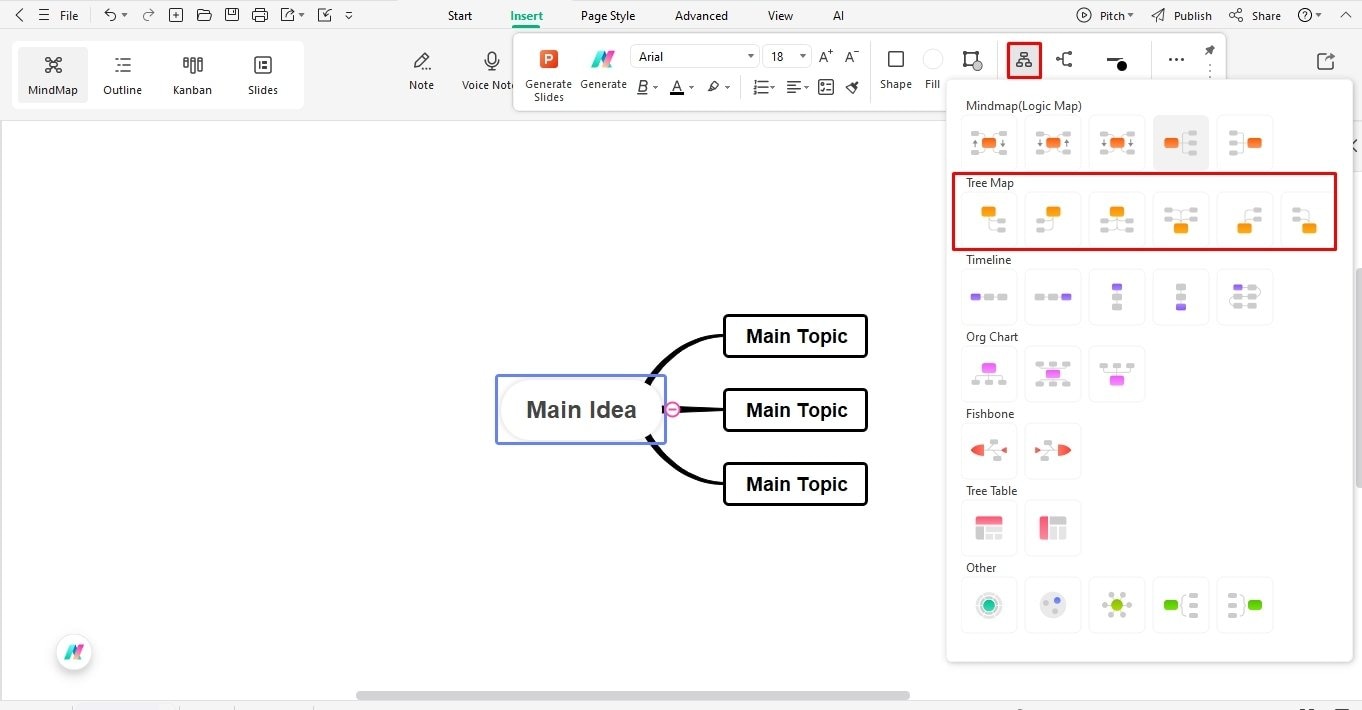Image resolution: width=1362 pixels, height=710 pixels.
Task: Open the Page Style tab
Action: pyautogui.click(x=607, y=15)
